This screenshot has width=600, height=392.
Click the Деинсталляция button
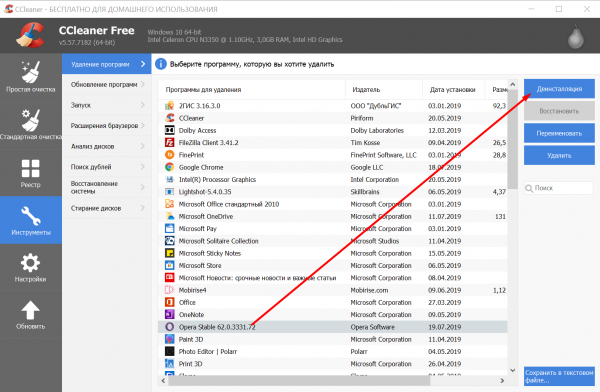[x=559, y=89]
